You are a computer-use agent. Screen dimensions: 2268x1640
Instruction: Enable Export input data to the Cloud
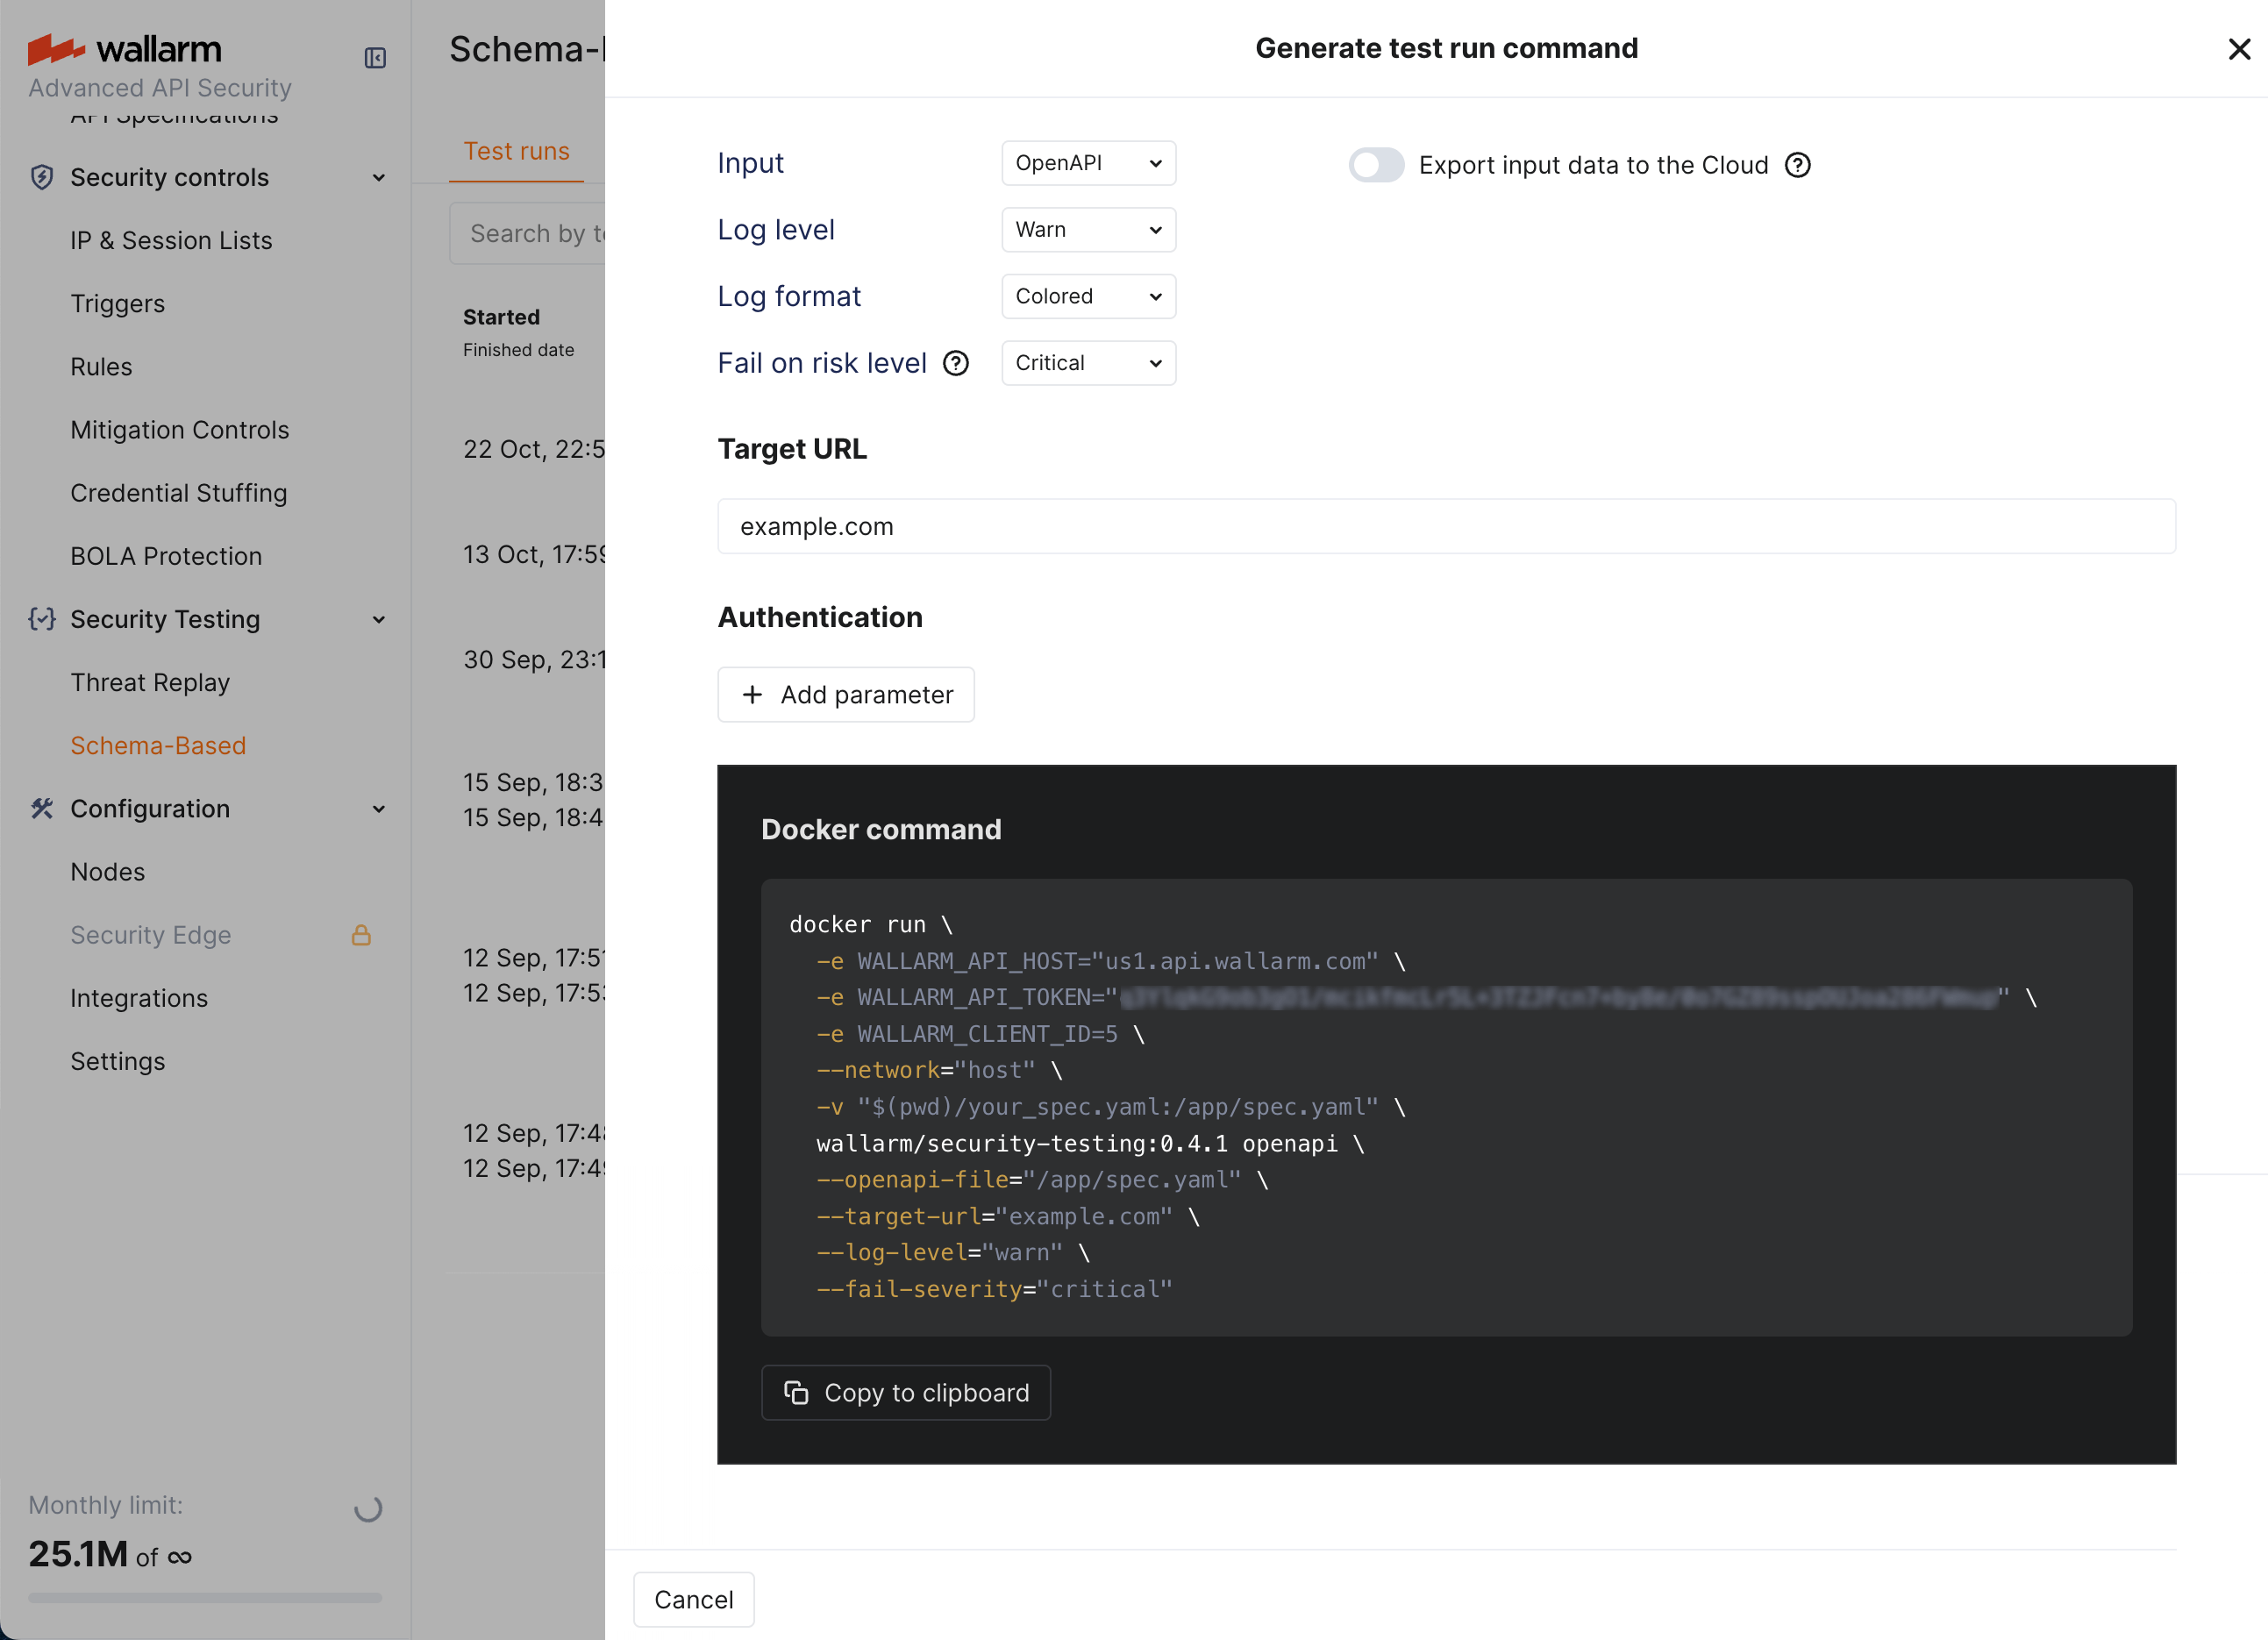[x=1377, y=165]
